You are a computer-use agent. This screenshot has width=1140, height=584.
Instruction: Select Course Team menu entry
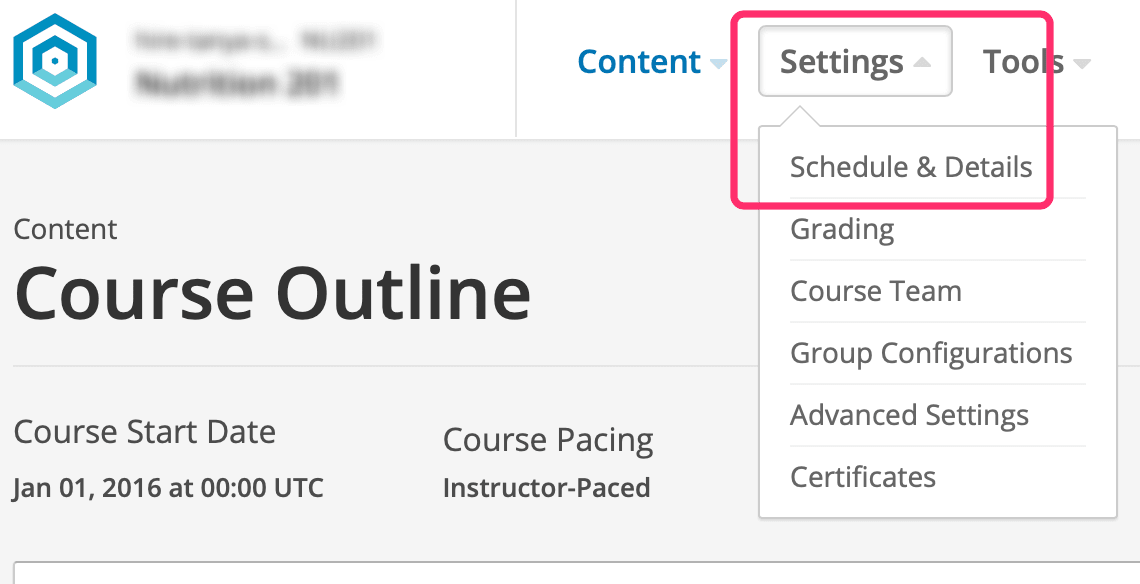[876, 291]
